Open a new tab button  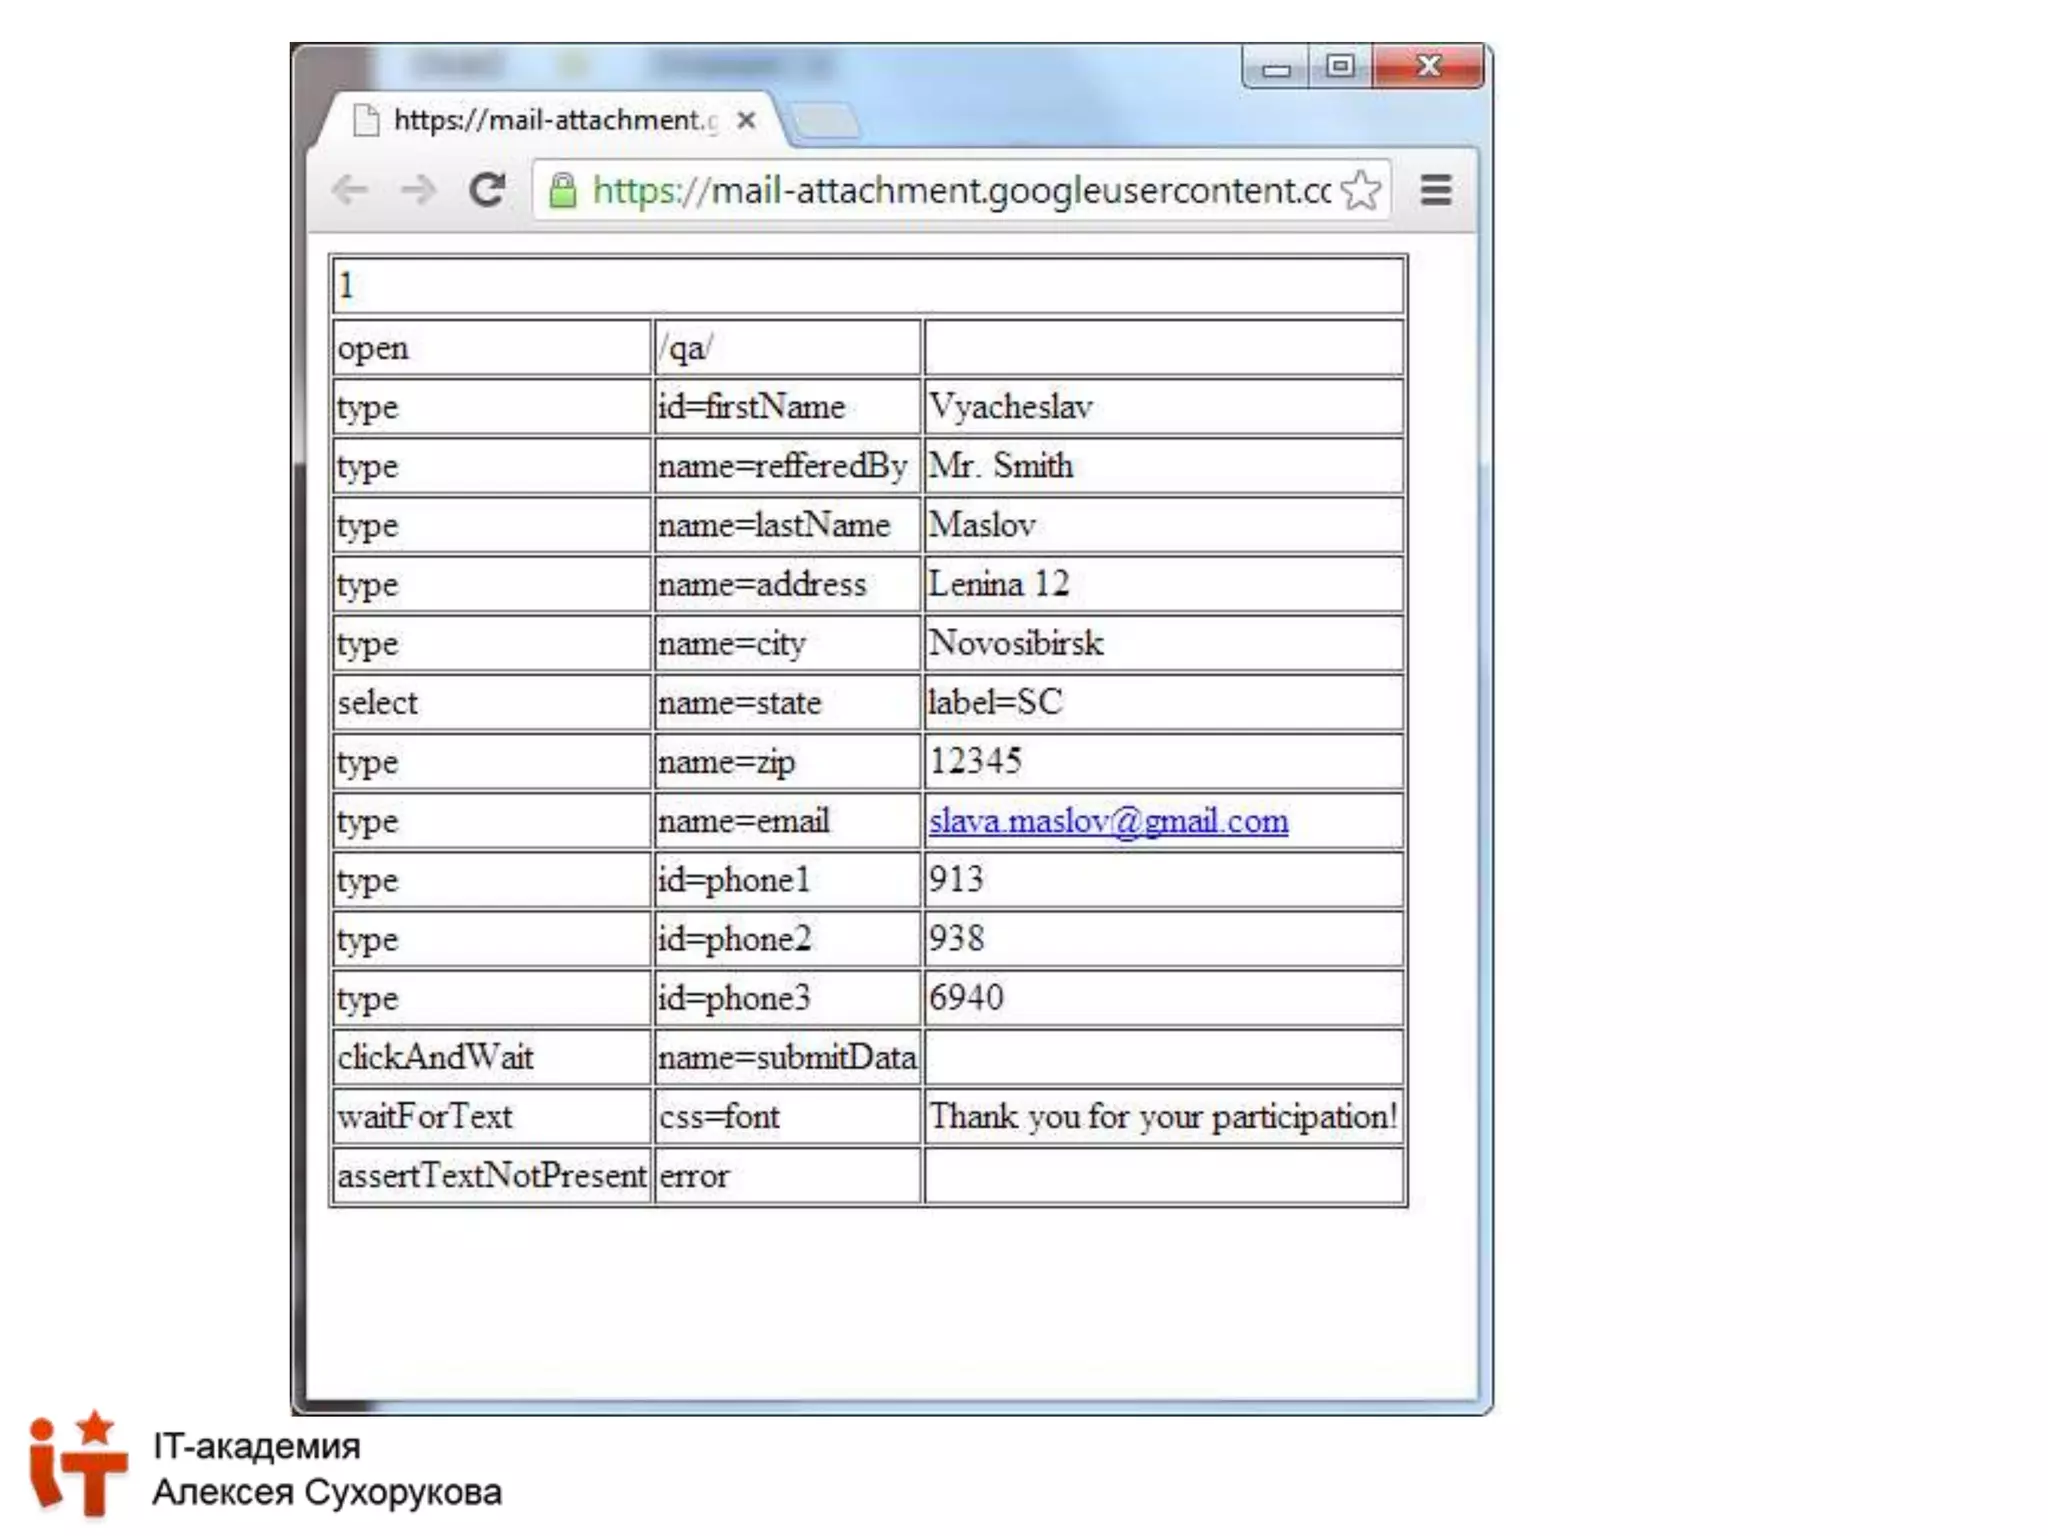coord(824,121)
